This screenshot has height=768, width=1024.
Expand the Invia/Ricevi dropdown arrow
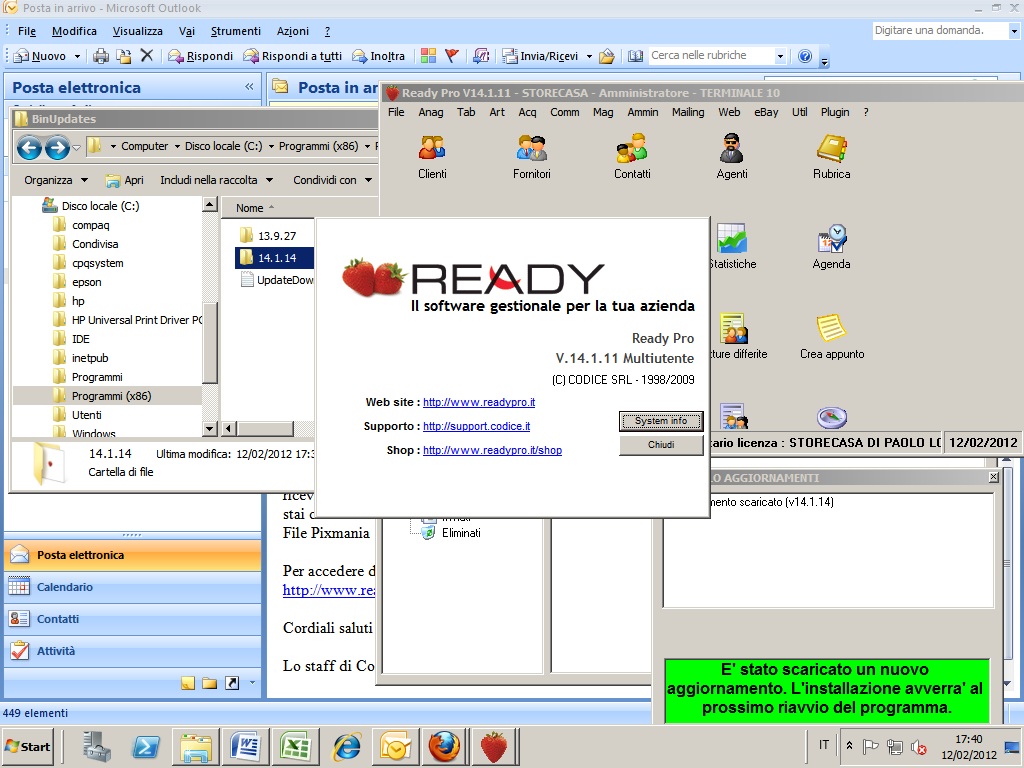point(589,56)
